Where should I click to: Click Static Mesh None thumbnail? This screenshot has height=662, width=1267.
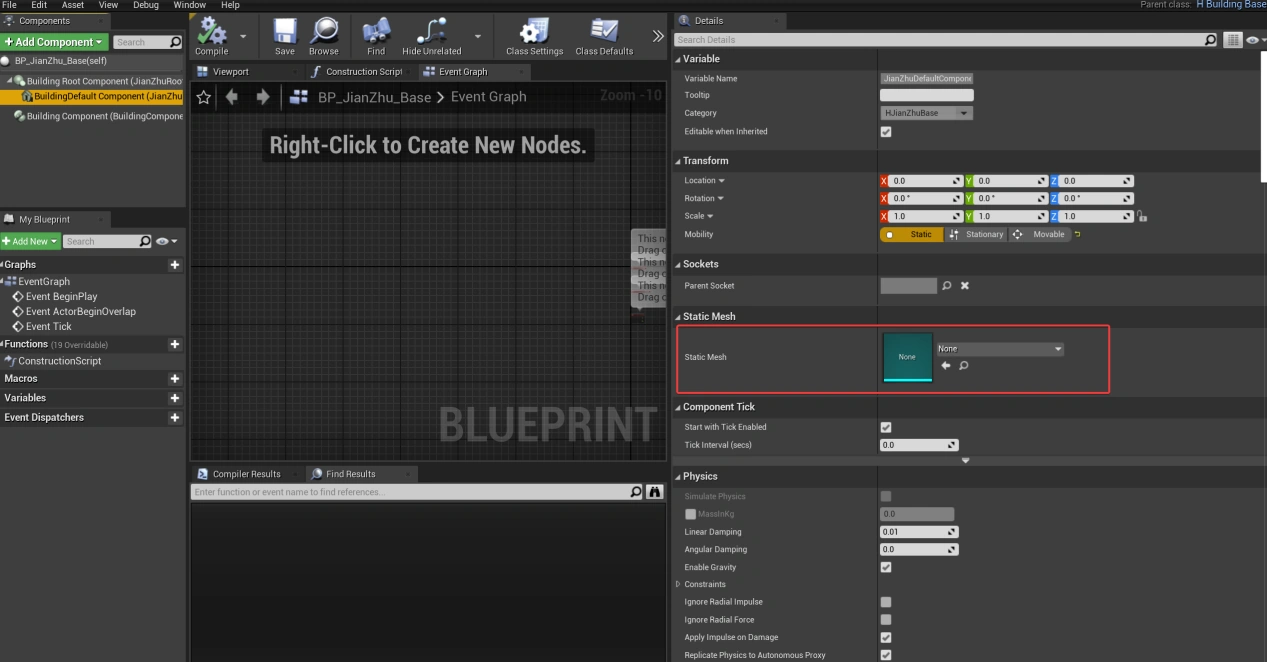pos(907,357)
